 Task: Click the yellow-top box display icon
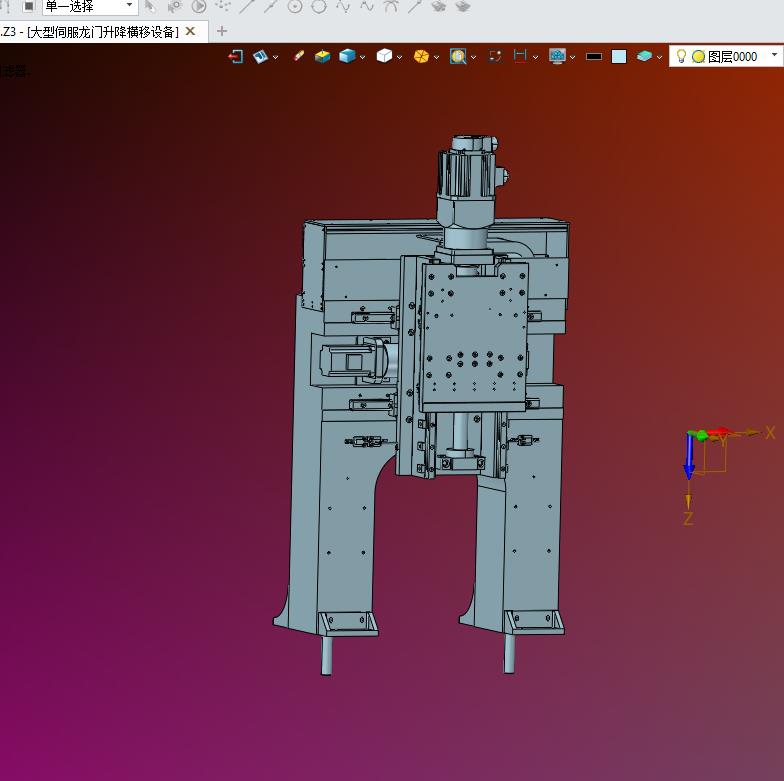[322, 56]
